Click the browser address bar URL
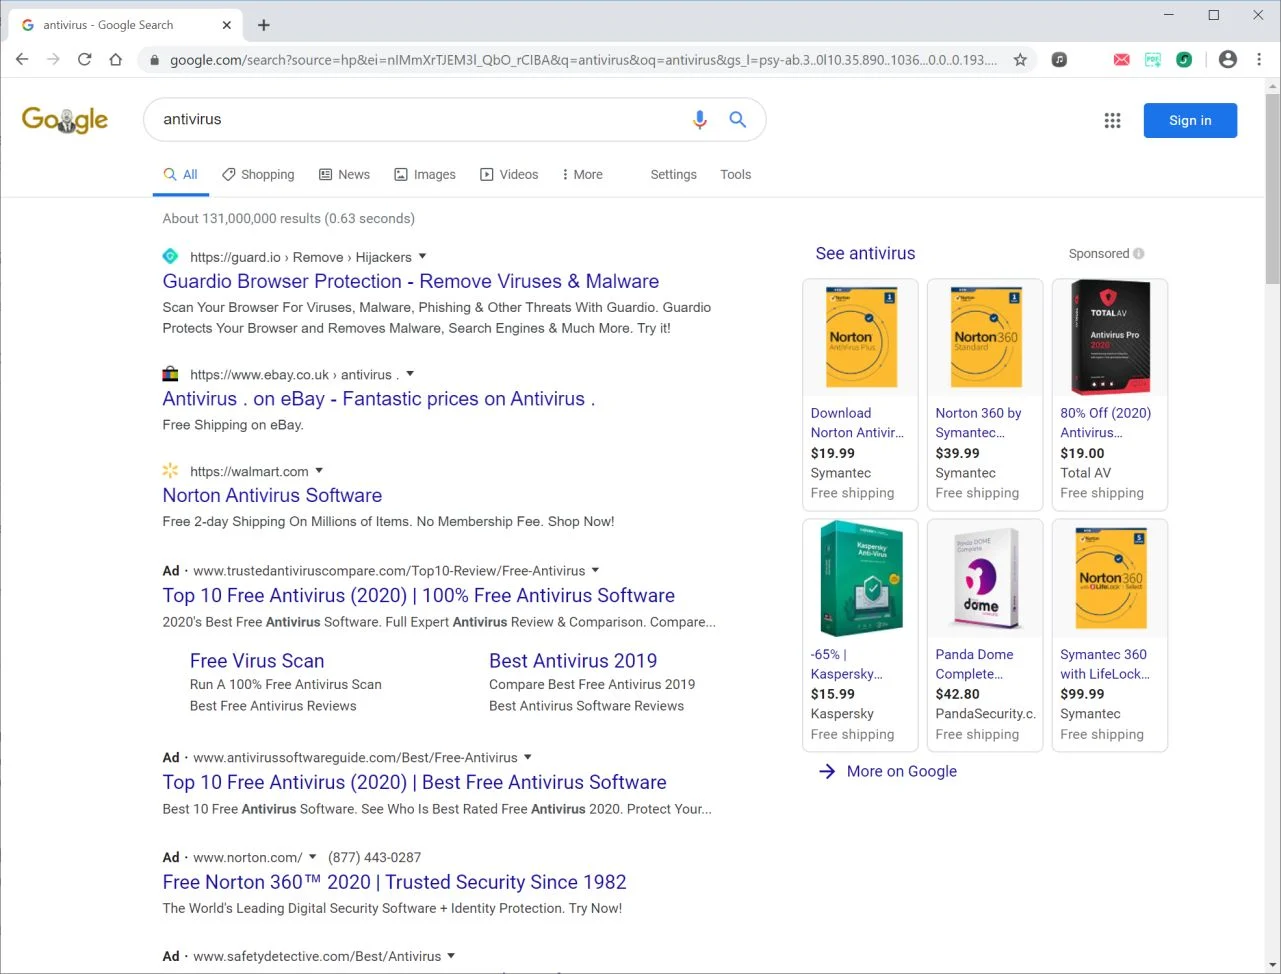Screen dimensions: 1281x974 coord(582,60)
